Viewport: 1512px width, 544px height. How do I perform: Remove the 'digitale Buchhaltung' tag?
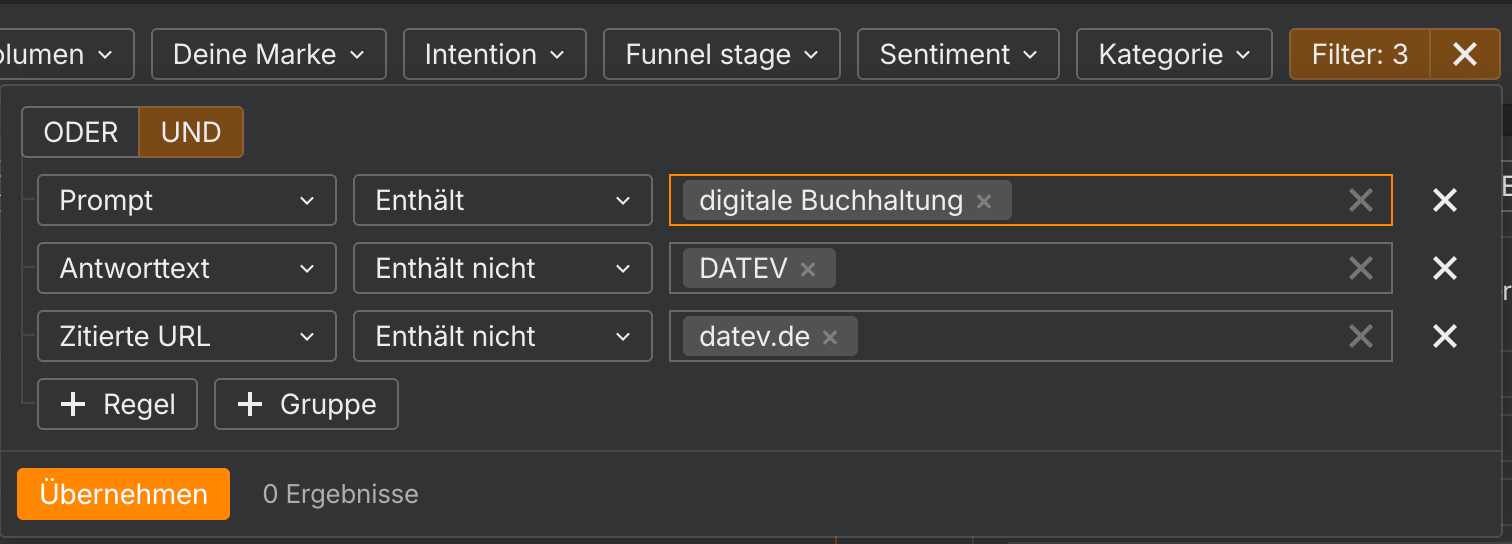point(984,201)
